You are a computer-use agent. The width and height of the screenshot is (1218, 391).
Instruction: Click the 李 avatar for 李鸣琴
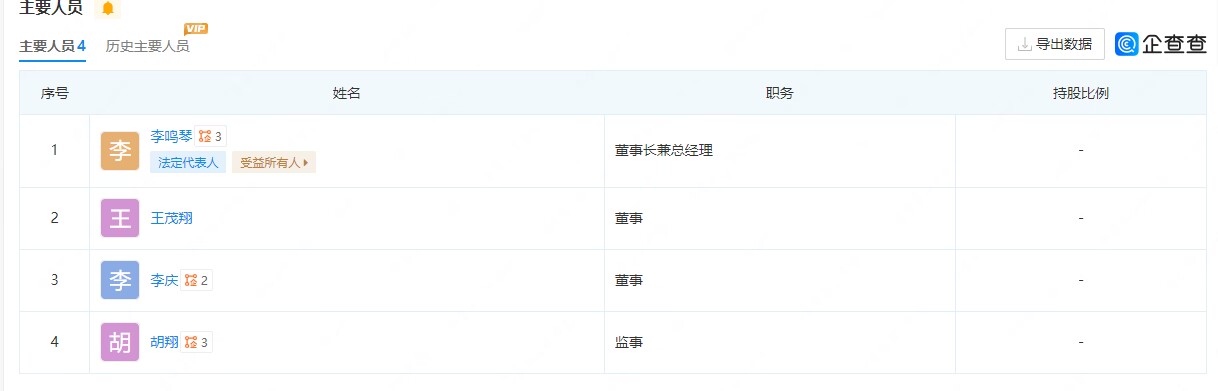coord(120,151)
